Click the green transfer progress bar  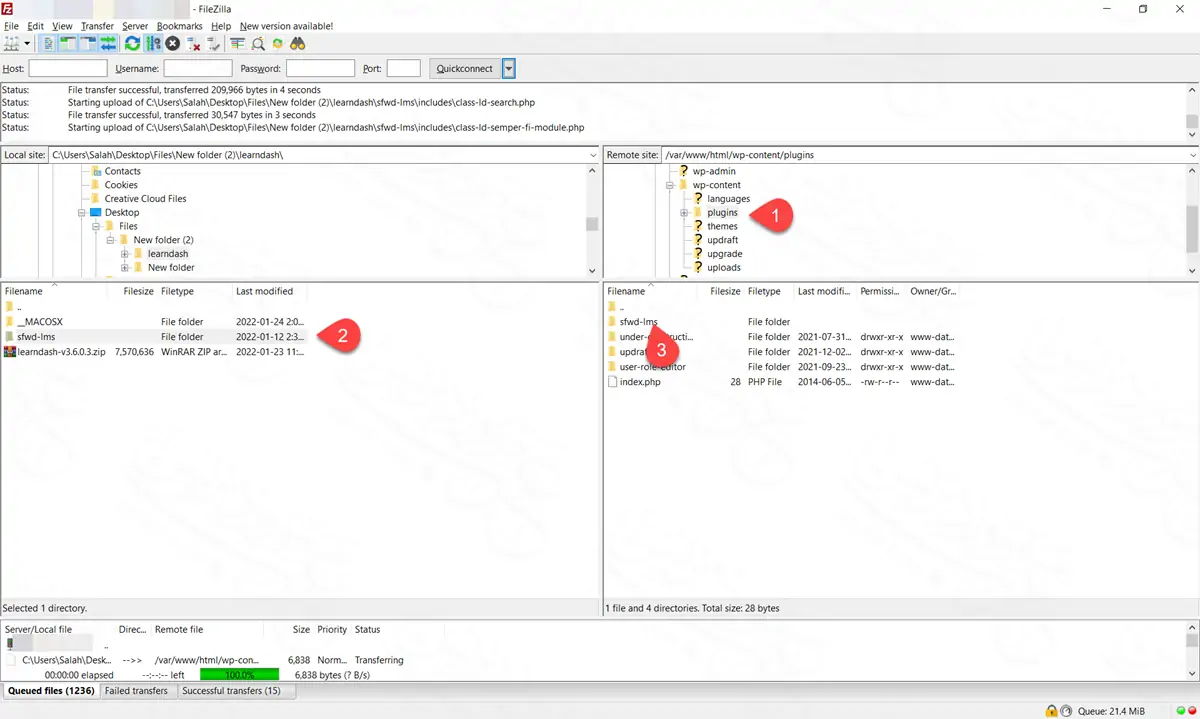click(x=239, y=675)
